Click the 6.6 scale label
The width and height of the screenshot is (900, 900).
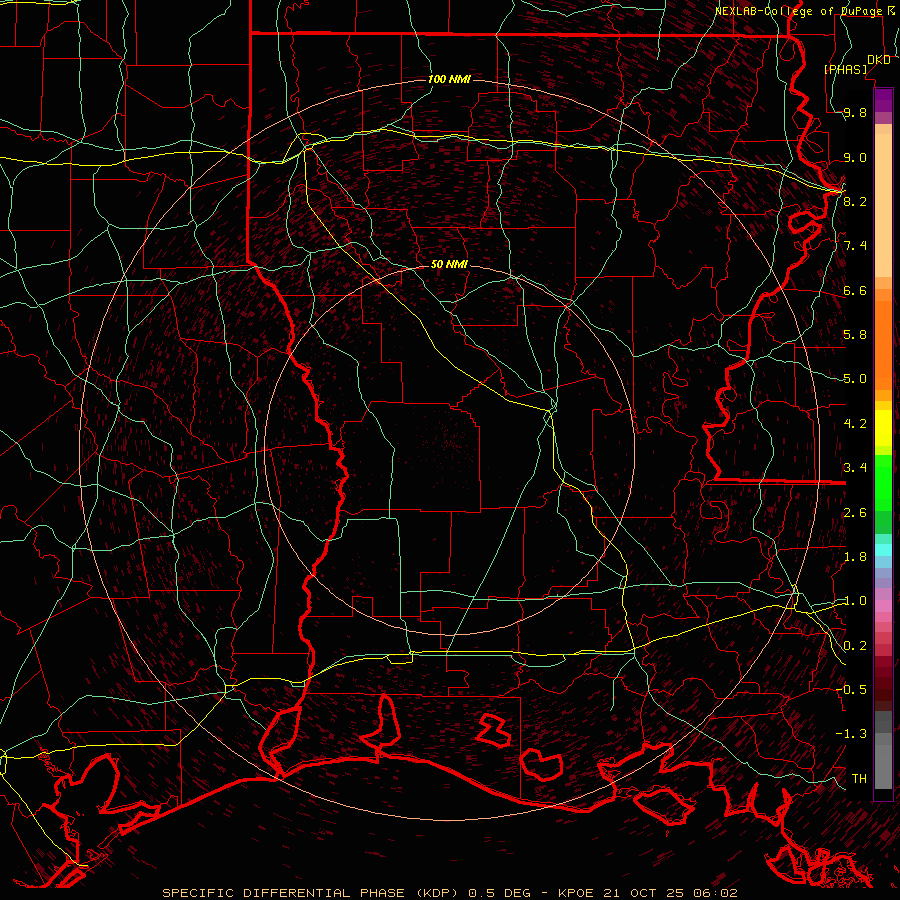coord(855,290)
